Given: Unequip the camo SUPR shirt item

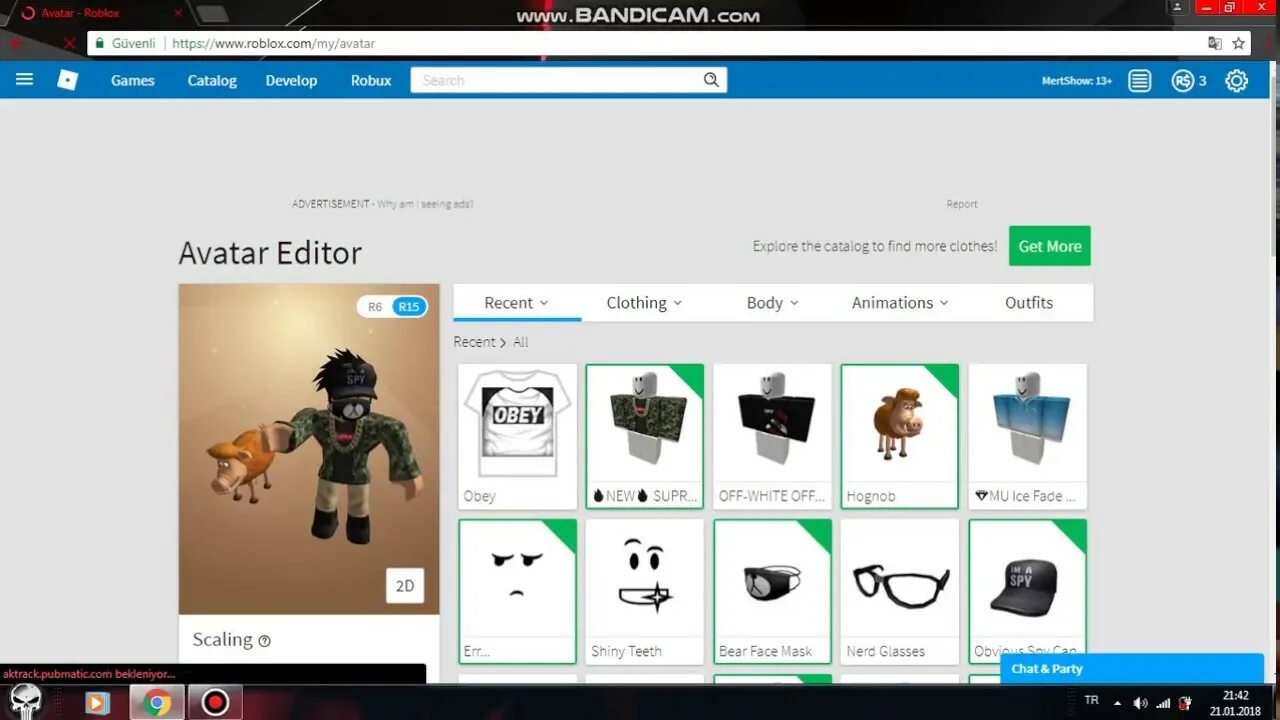Looking at the screenshot, I should point(645,436).
